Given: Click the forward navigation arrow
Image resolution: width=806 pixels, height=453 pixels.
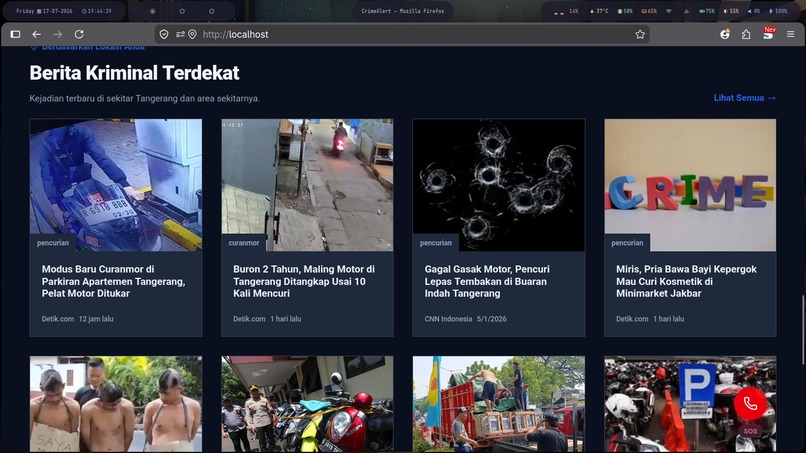Looking at the screenshot, I should 58,34.
